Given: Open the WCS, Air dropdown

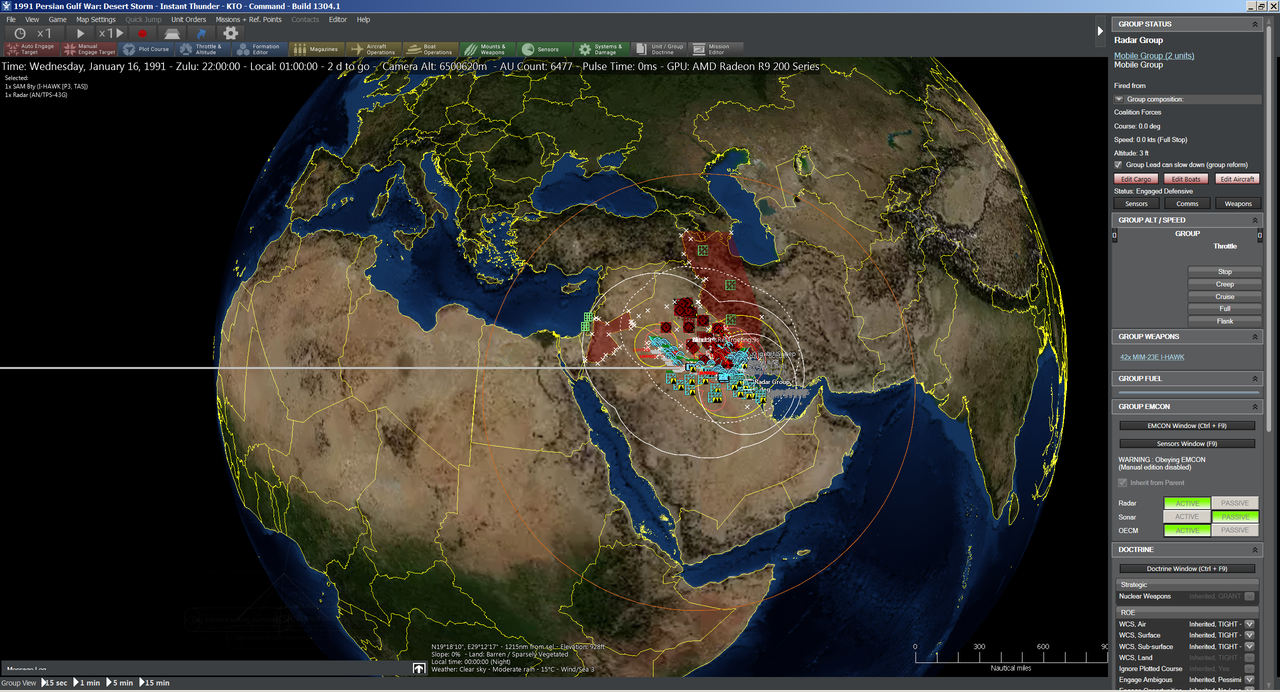Looking at the screenshot, I should 1249,623.
